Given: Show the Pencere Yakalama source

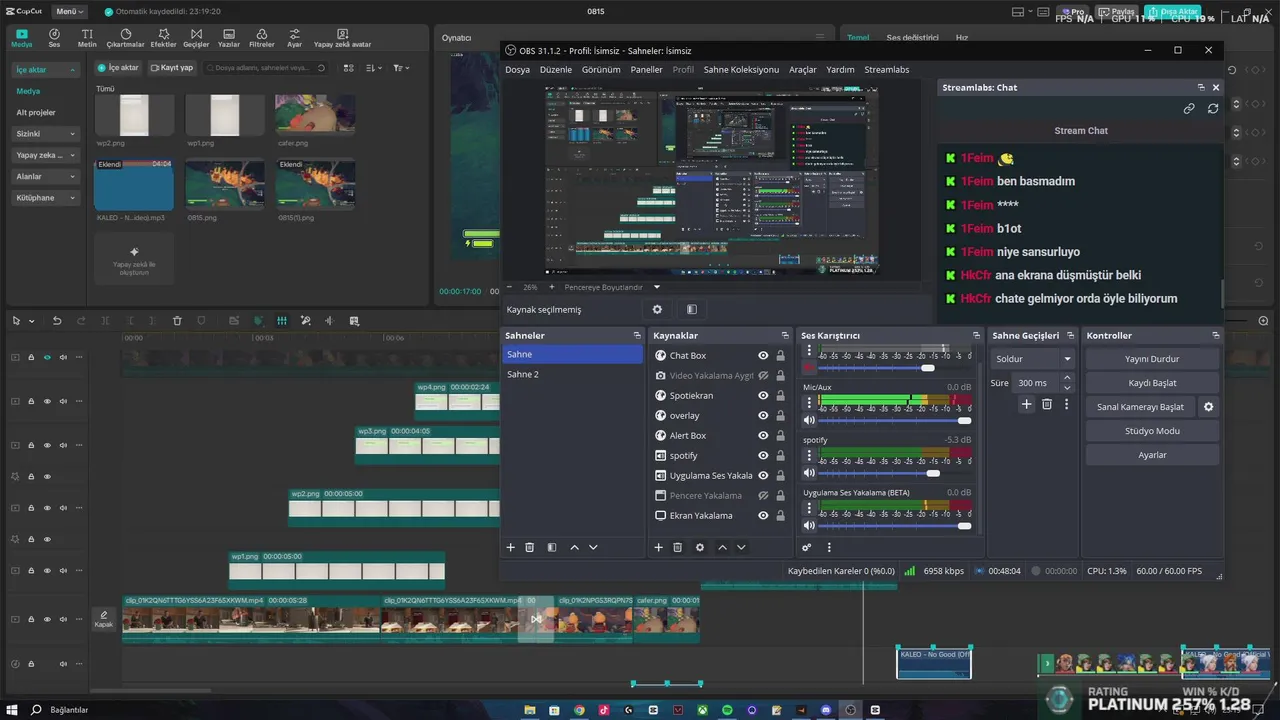Looking at the screenshot, I should 763,495.
